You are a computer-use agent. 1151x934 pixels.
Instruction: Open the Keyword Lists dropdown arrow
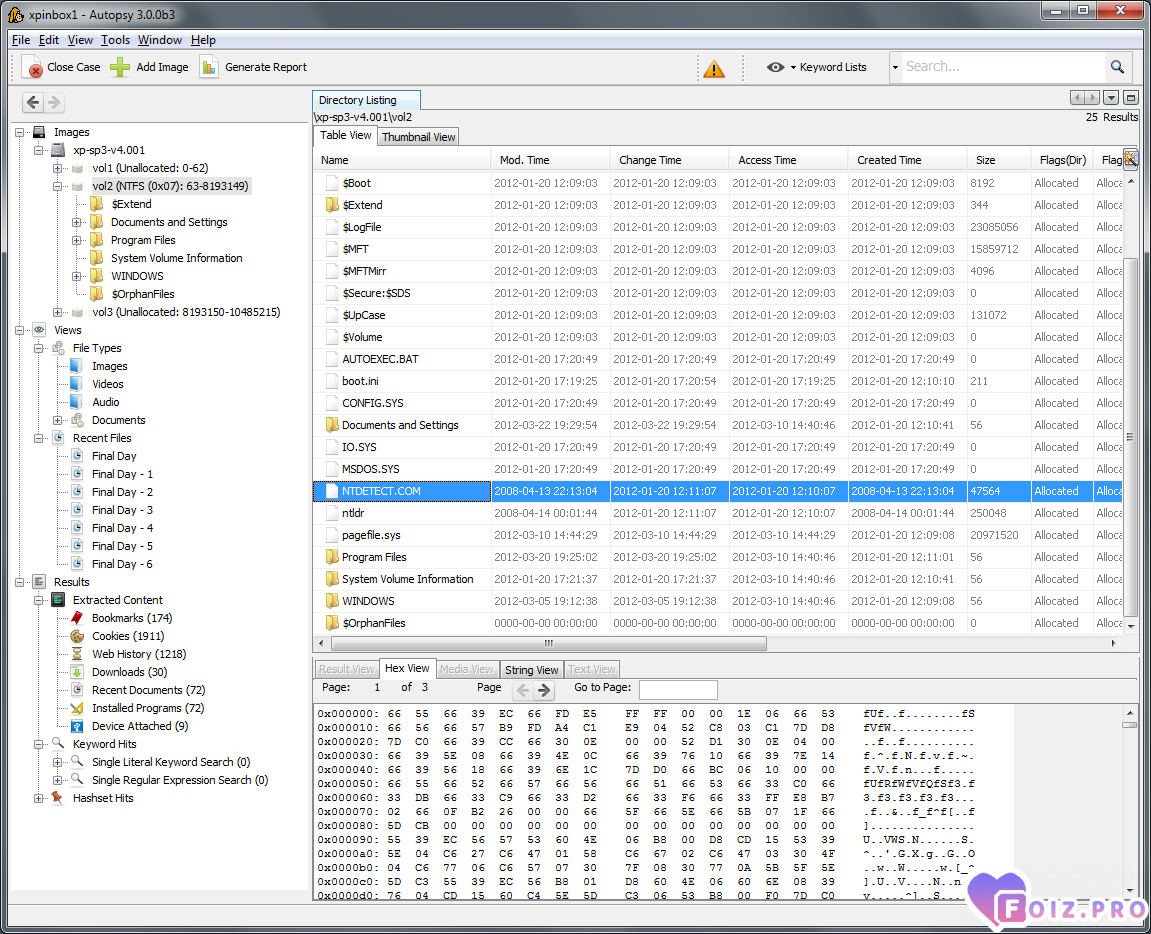point(794,68)
